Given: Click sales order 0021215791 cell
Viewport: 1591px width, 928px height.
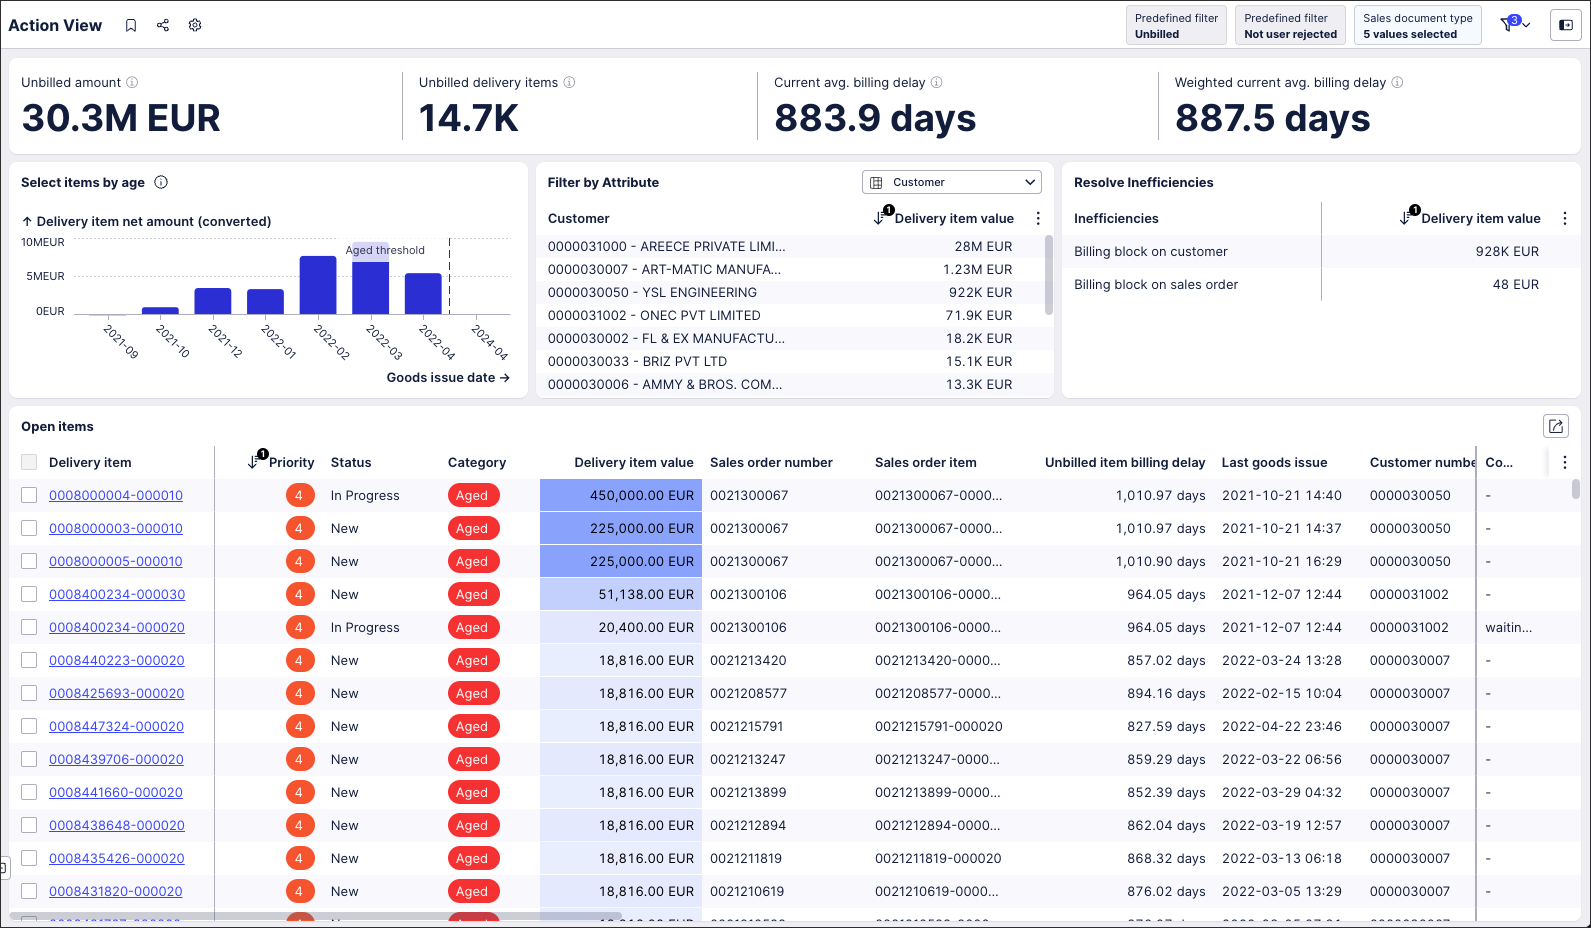Looking at the screenshot, I should click(747, 726).
